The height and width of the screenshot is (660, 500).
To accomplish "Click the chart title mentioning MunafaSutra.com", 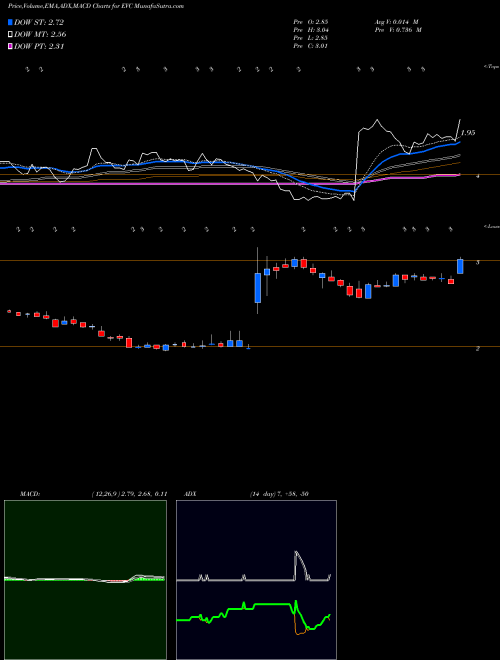I will pyautogui.click(x=96, y=7).
